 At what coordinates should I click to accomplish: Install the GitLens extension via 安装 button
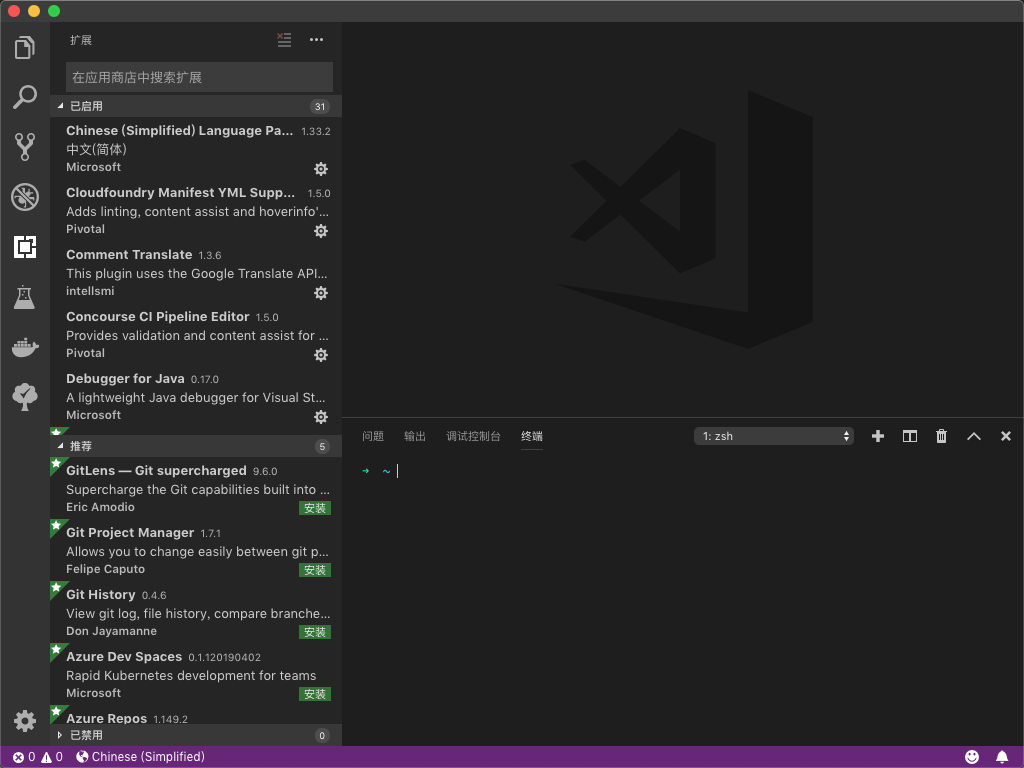pyautogui.click(x=314, y=508)
